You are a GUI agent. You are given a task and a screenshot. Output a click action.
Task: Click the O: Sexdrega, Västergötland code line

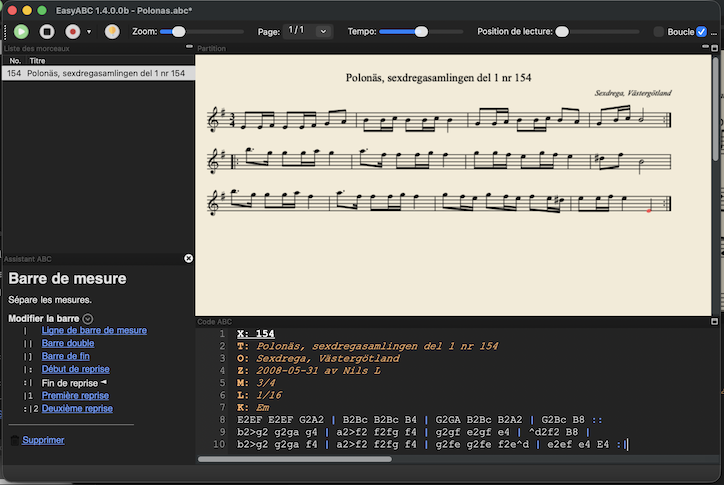(318, 358)
